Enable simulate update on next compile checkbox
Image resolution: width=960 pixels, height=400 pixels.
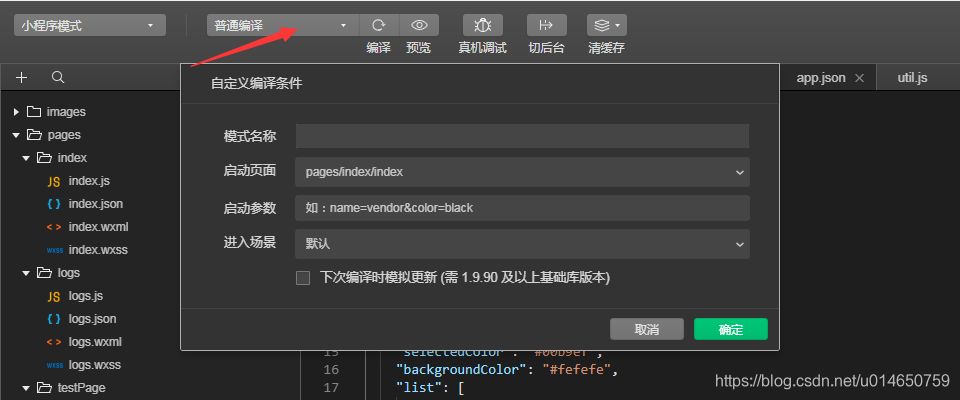tap(303, 278)
